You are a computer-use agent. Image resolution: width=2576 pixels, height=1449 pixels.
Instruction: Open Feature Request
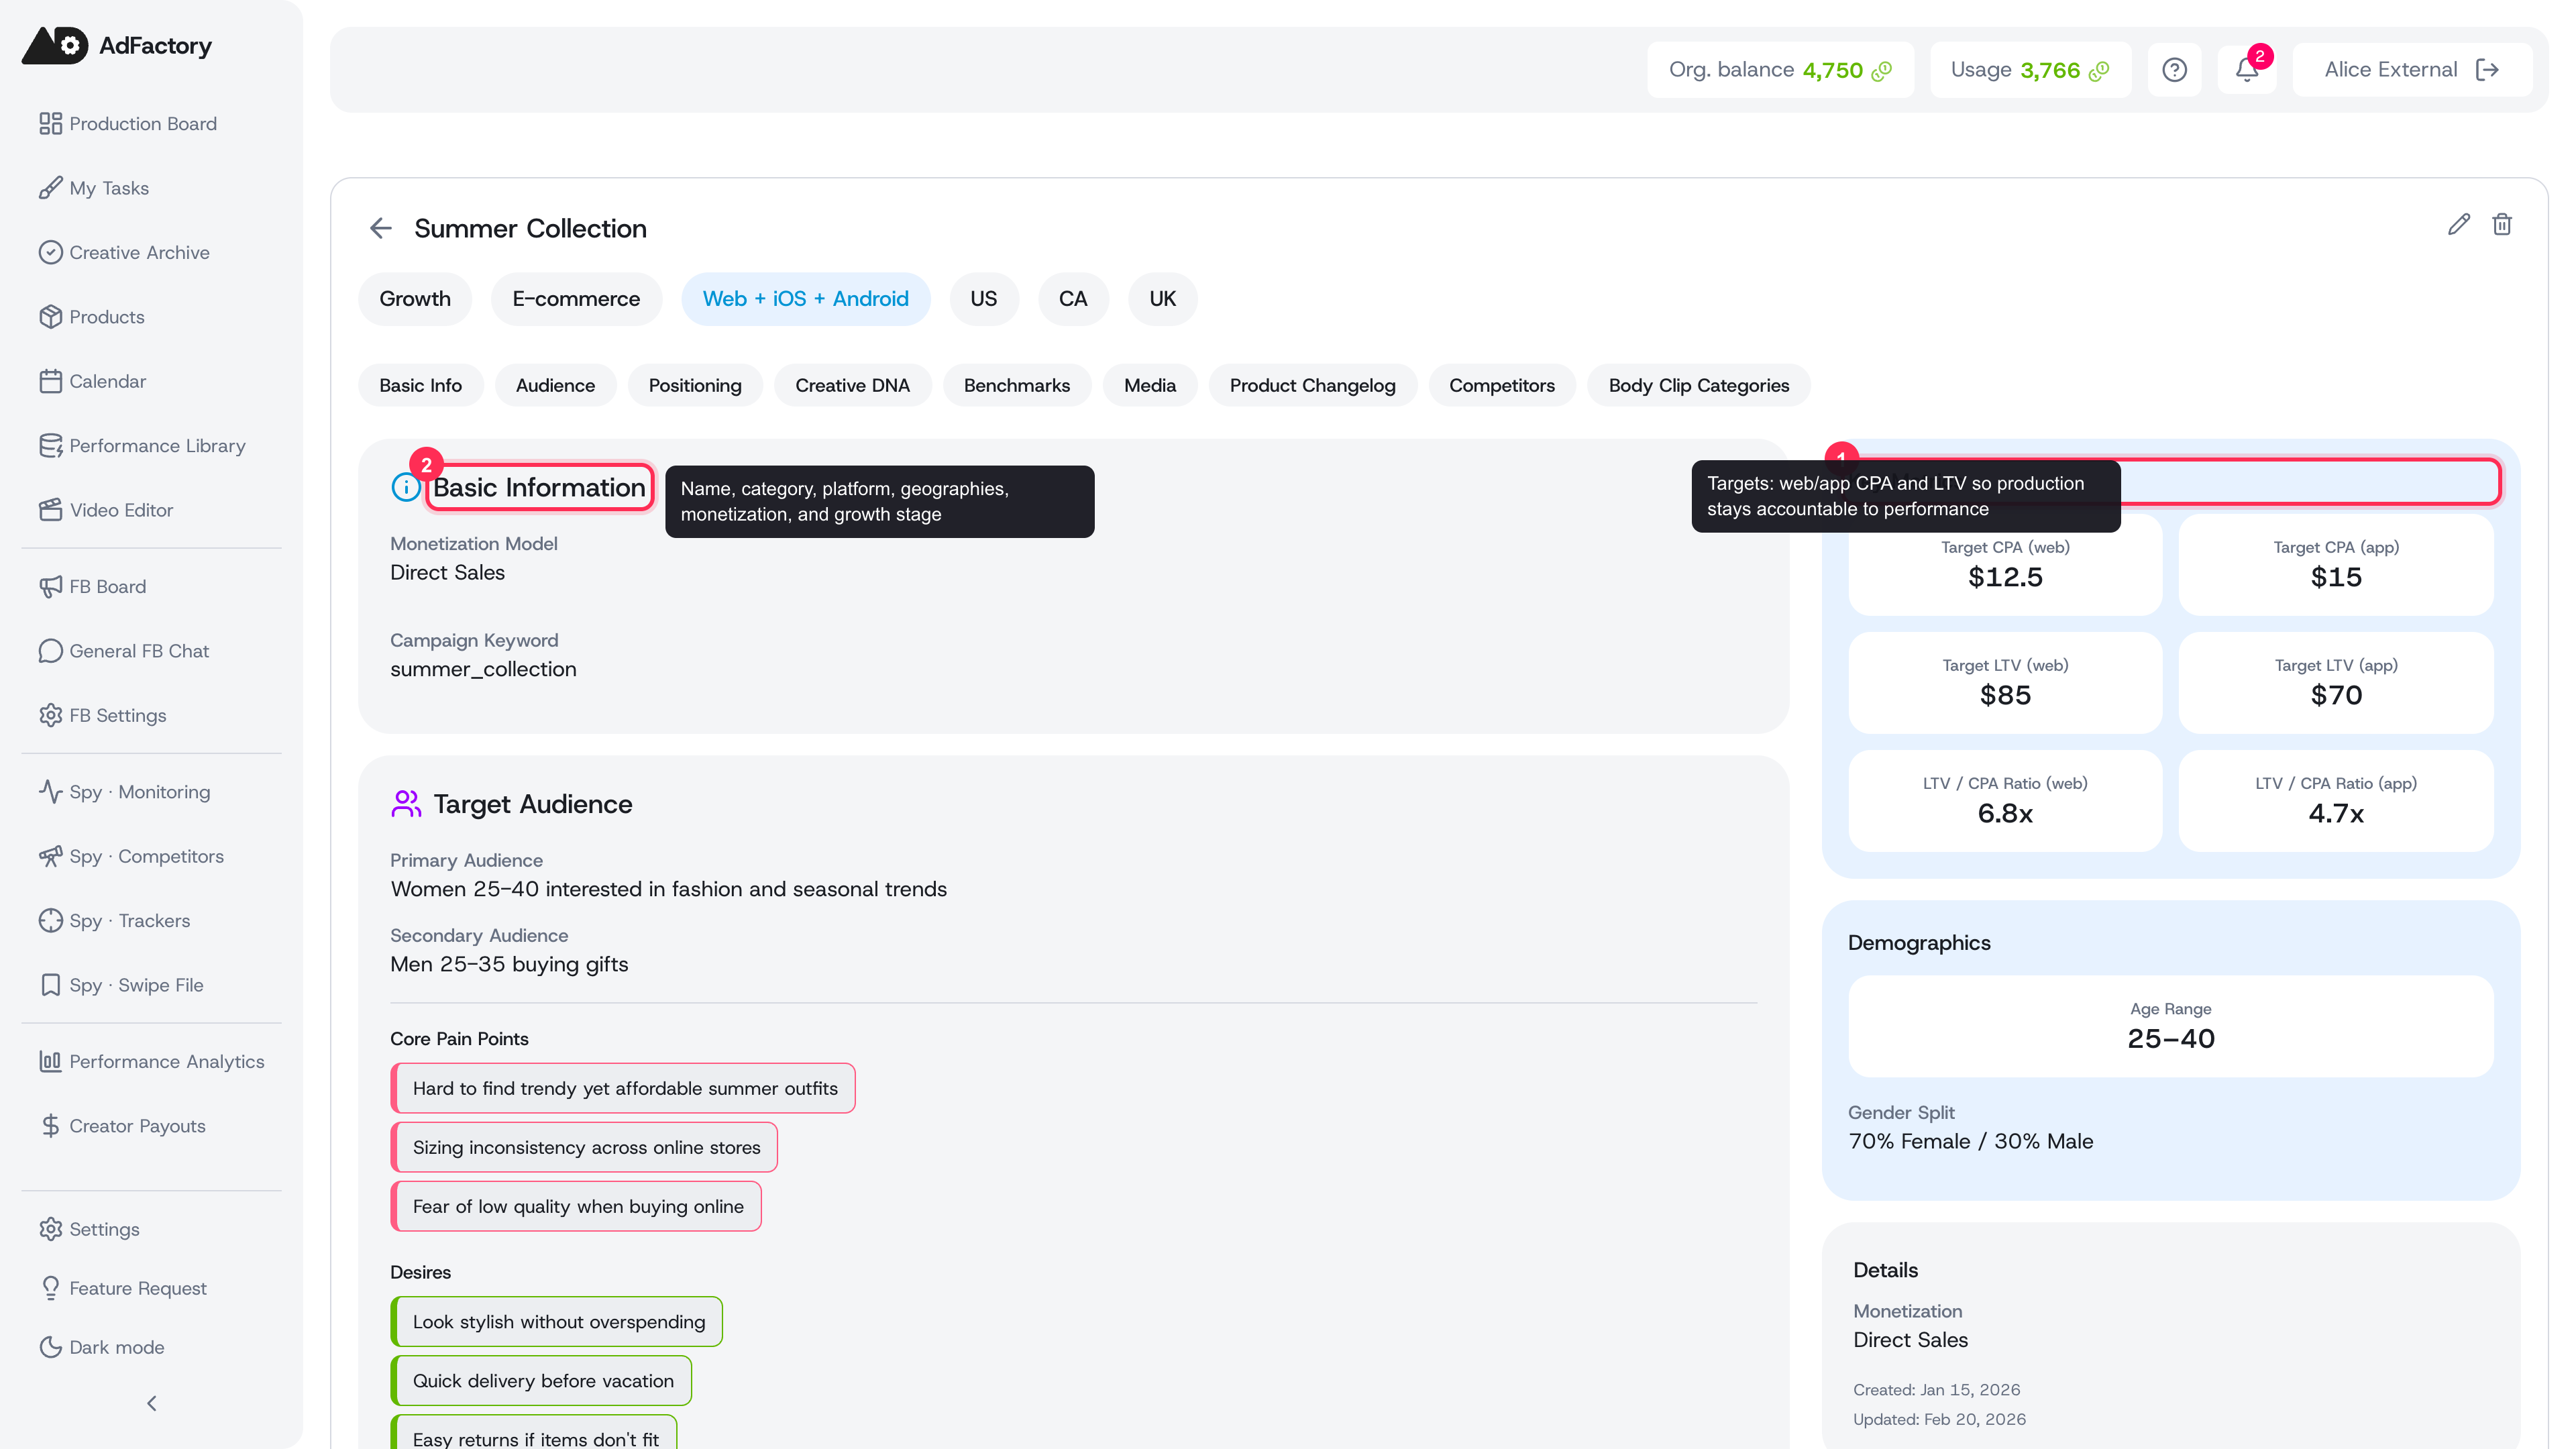[x=123, y=1288]
